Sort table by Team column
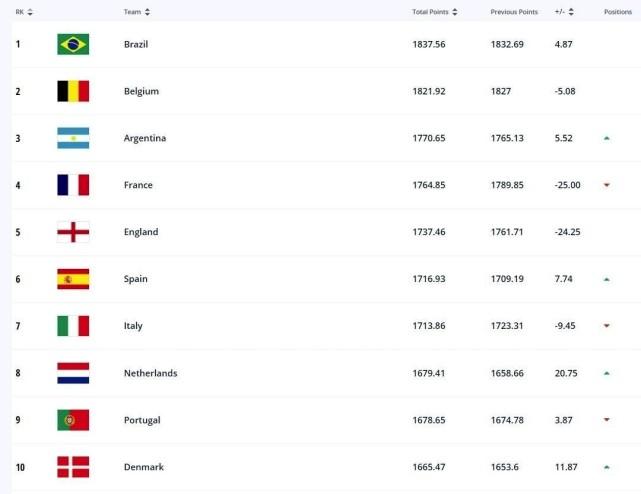The image size is (641, 494). 137,12
